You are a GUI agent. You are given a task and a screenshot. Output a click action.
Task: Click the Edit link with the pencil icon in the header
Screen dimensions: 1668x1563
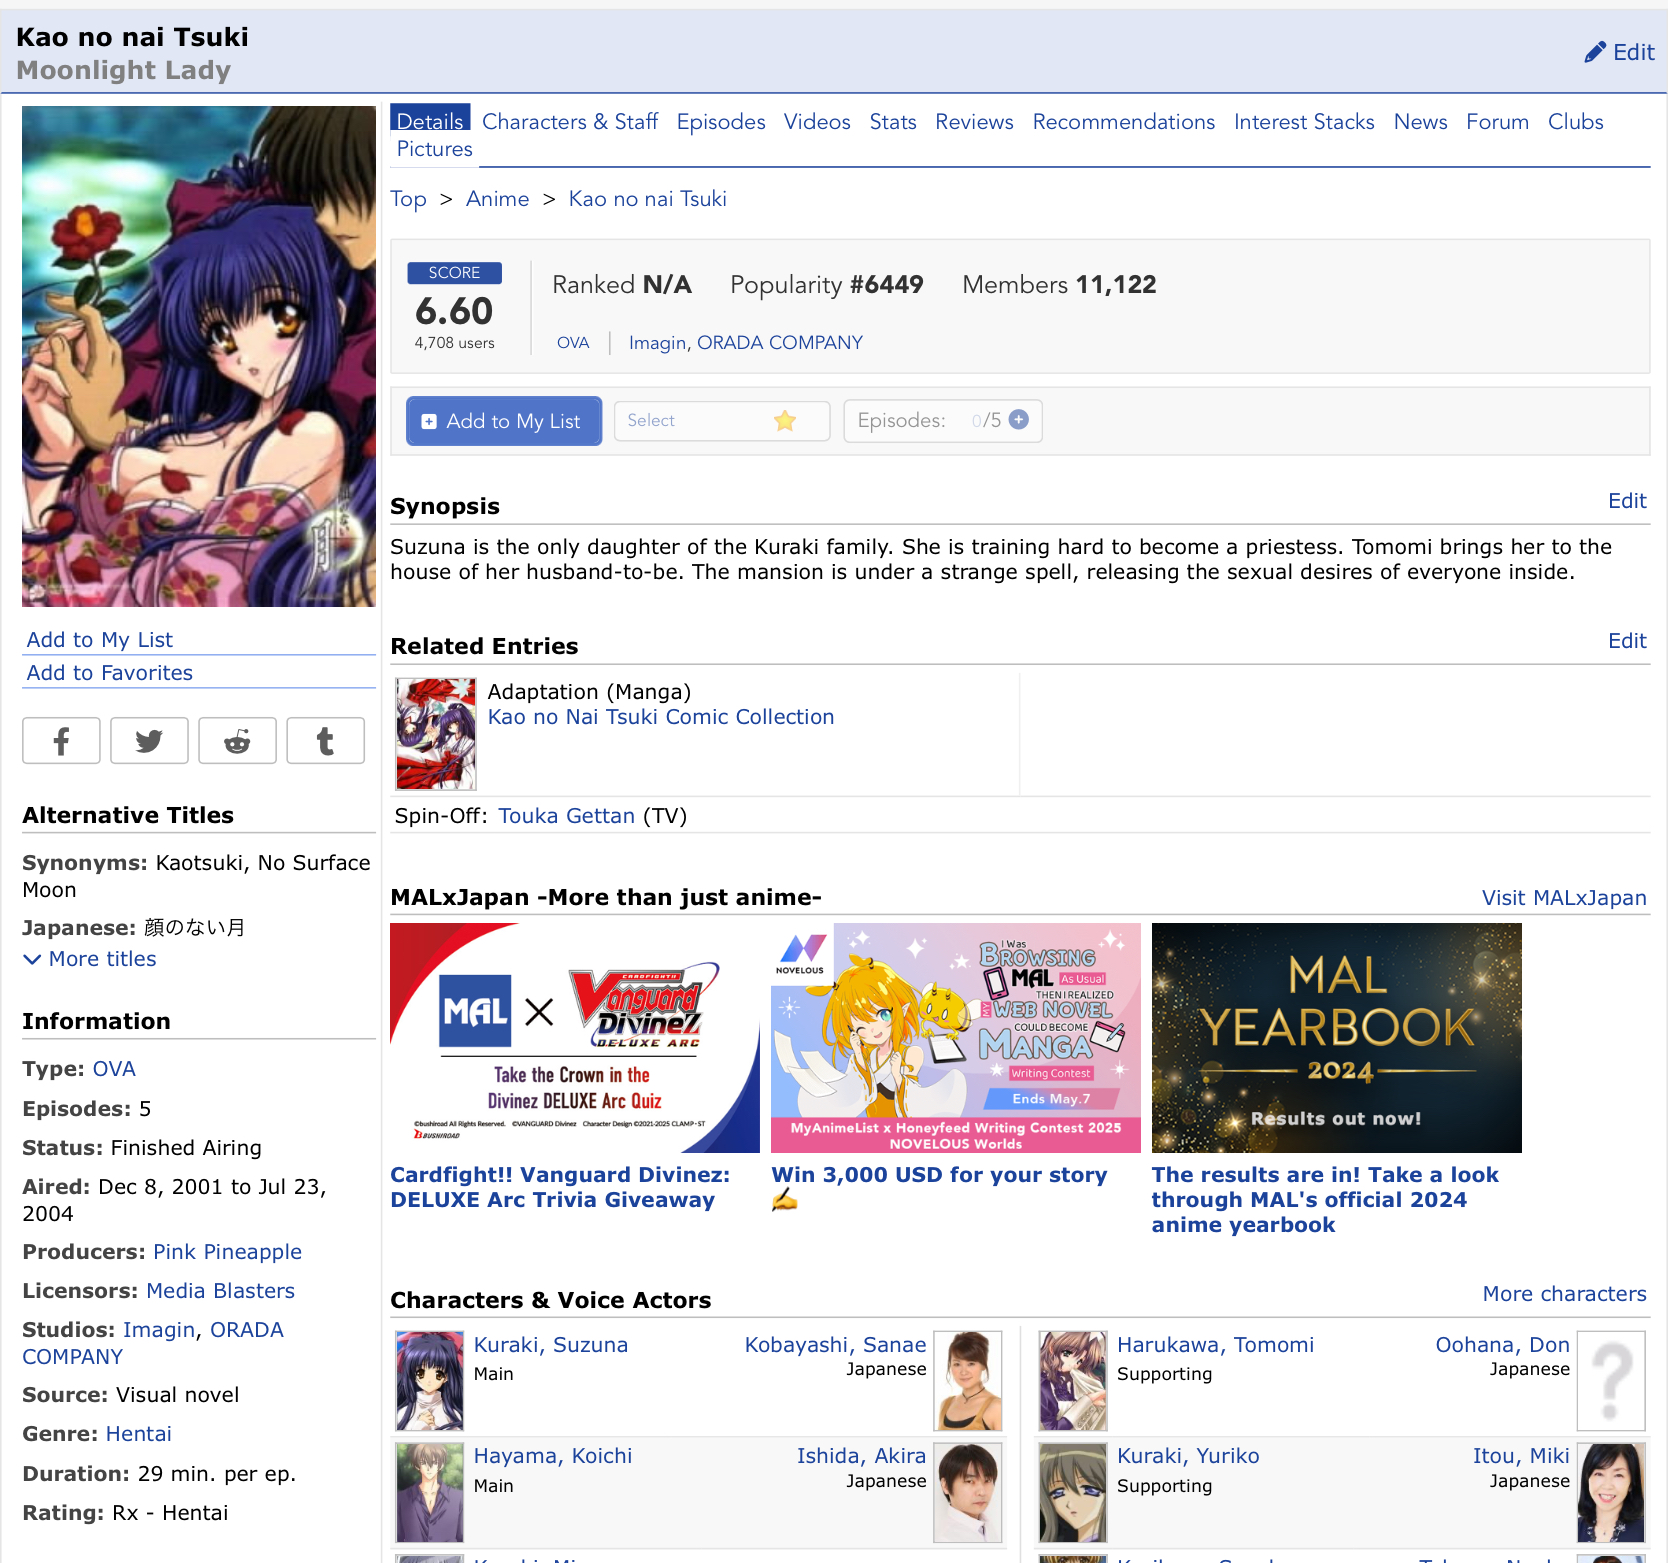[1619, 52]
